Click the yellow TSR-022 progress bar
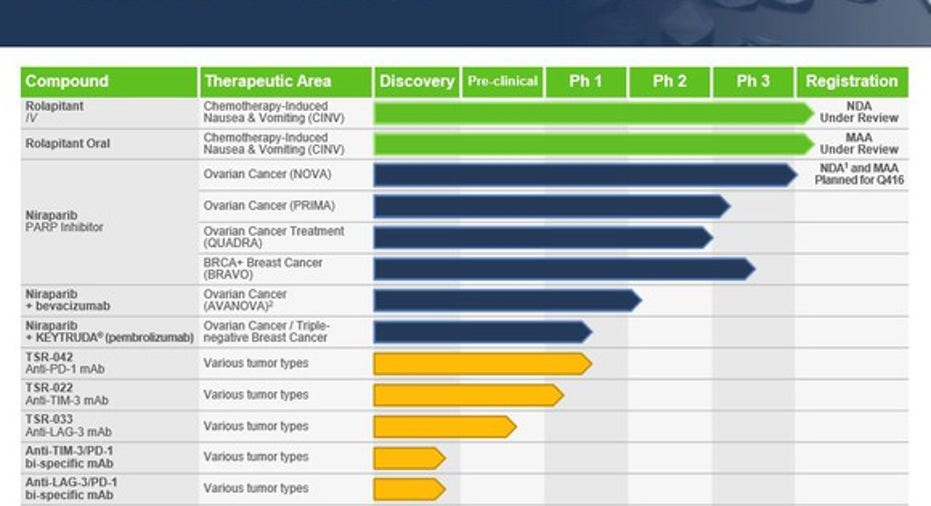 (468, 395)
